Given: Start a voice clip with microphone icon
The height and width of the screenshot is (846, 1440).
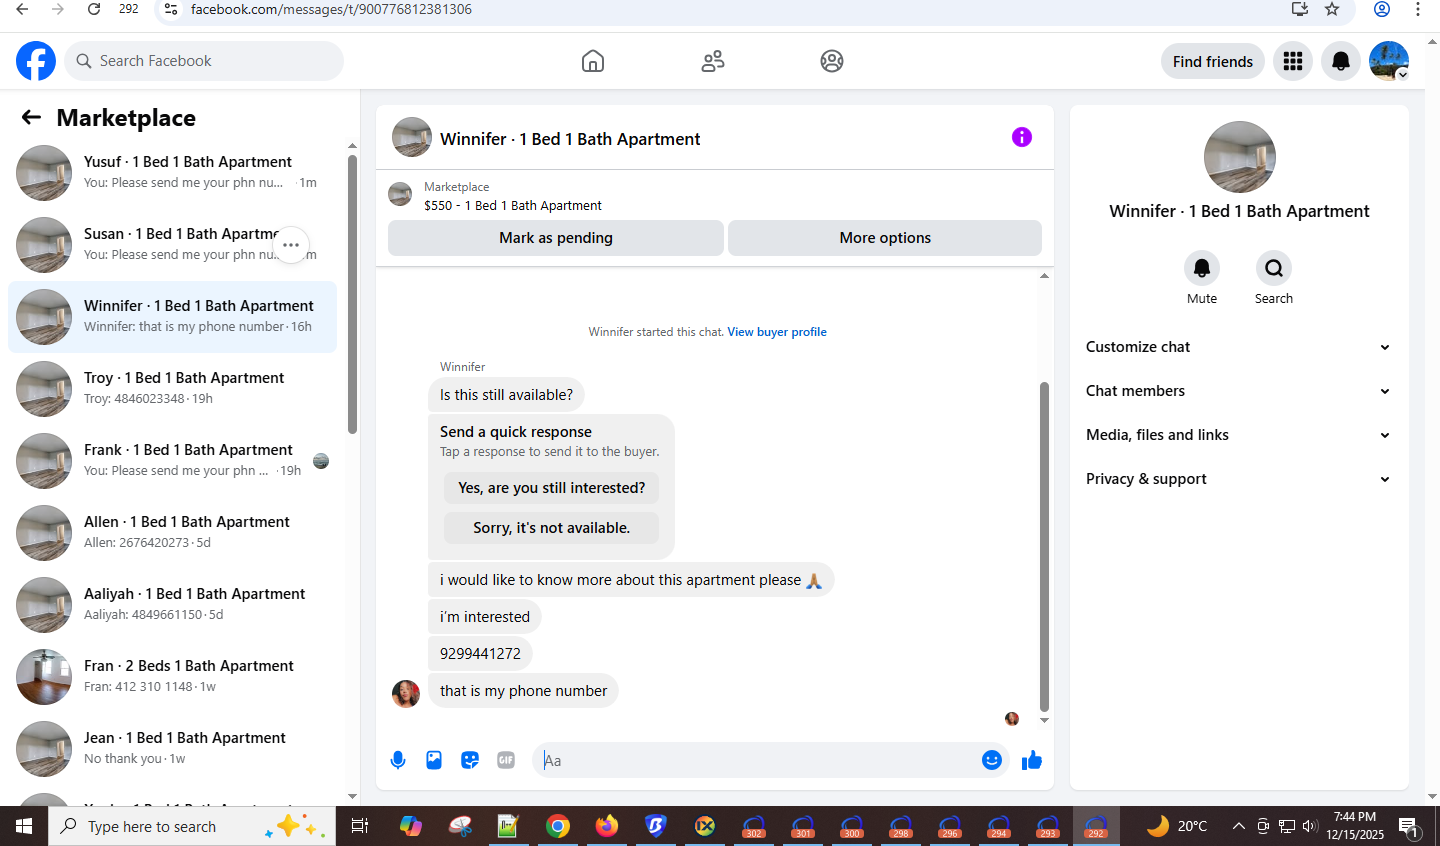Looking at the screenshot, I should 398,760.
